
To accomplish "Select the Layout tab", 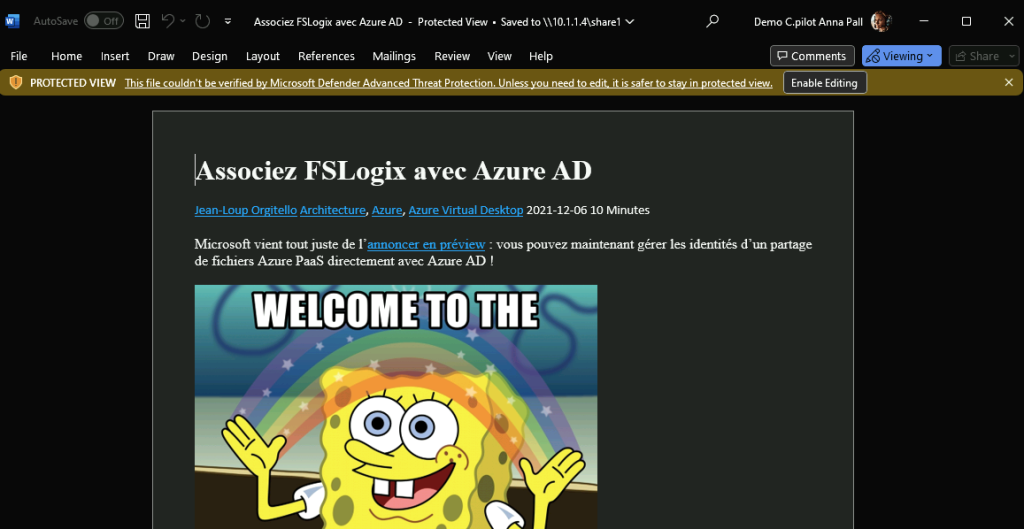I will (x=263, y=56).
